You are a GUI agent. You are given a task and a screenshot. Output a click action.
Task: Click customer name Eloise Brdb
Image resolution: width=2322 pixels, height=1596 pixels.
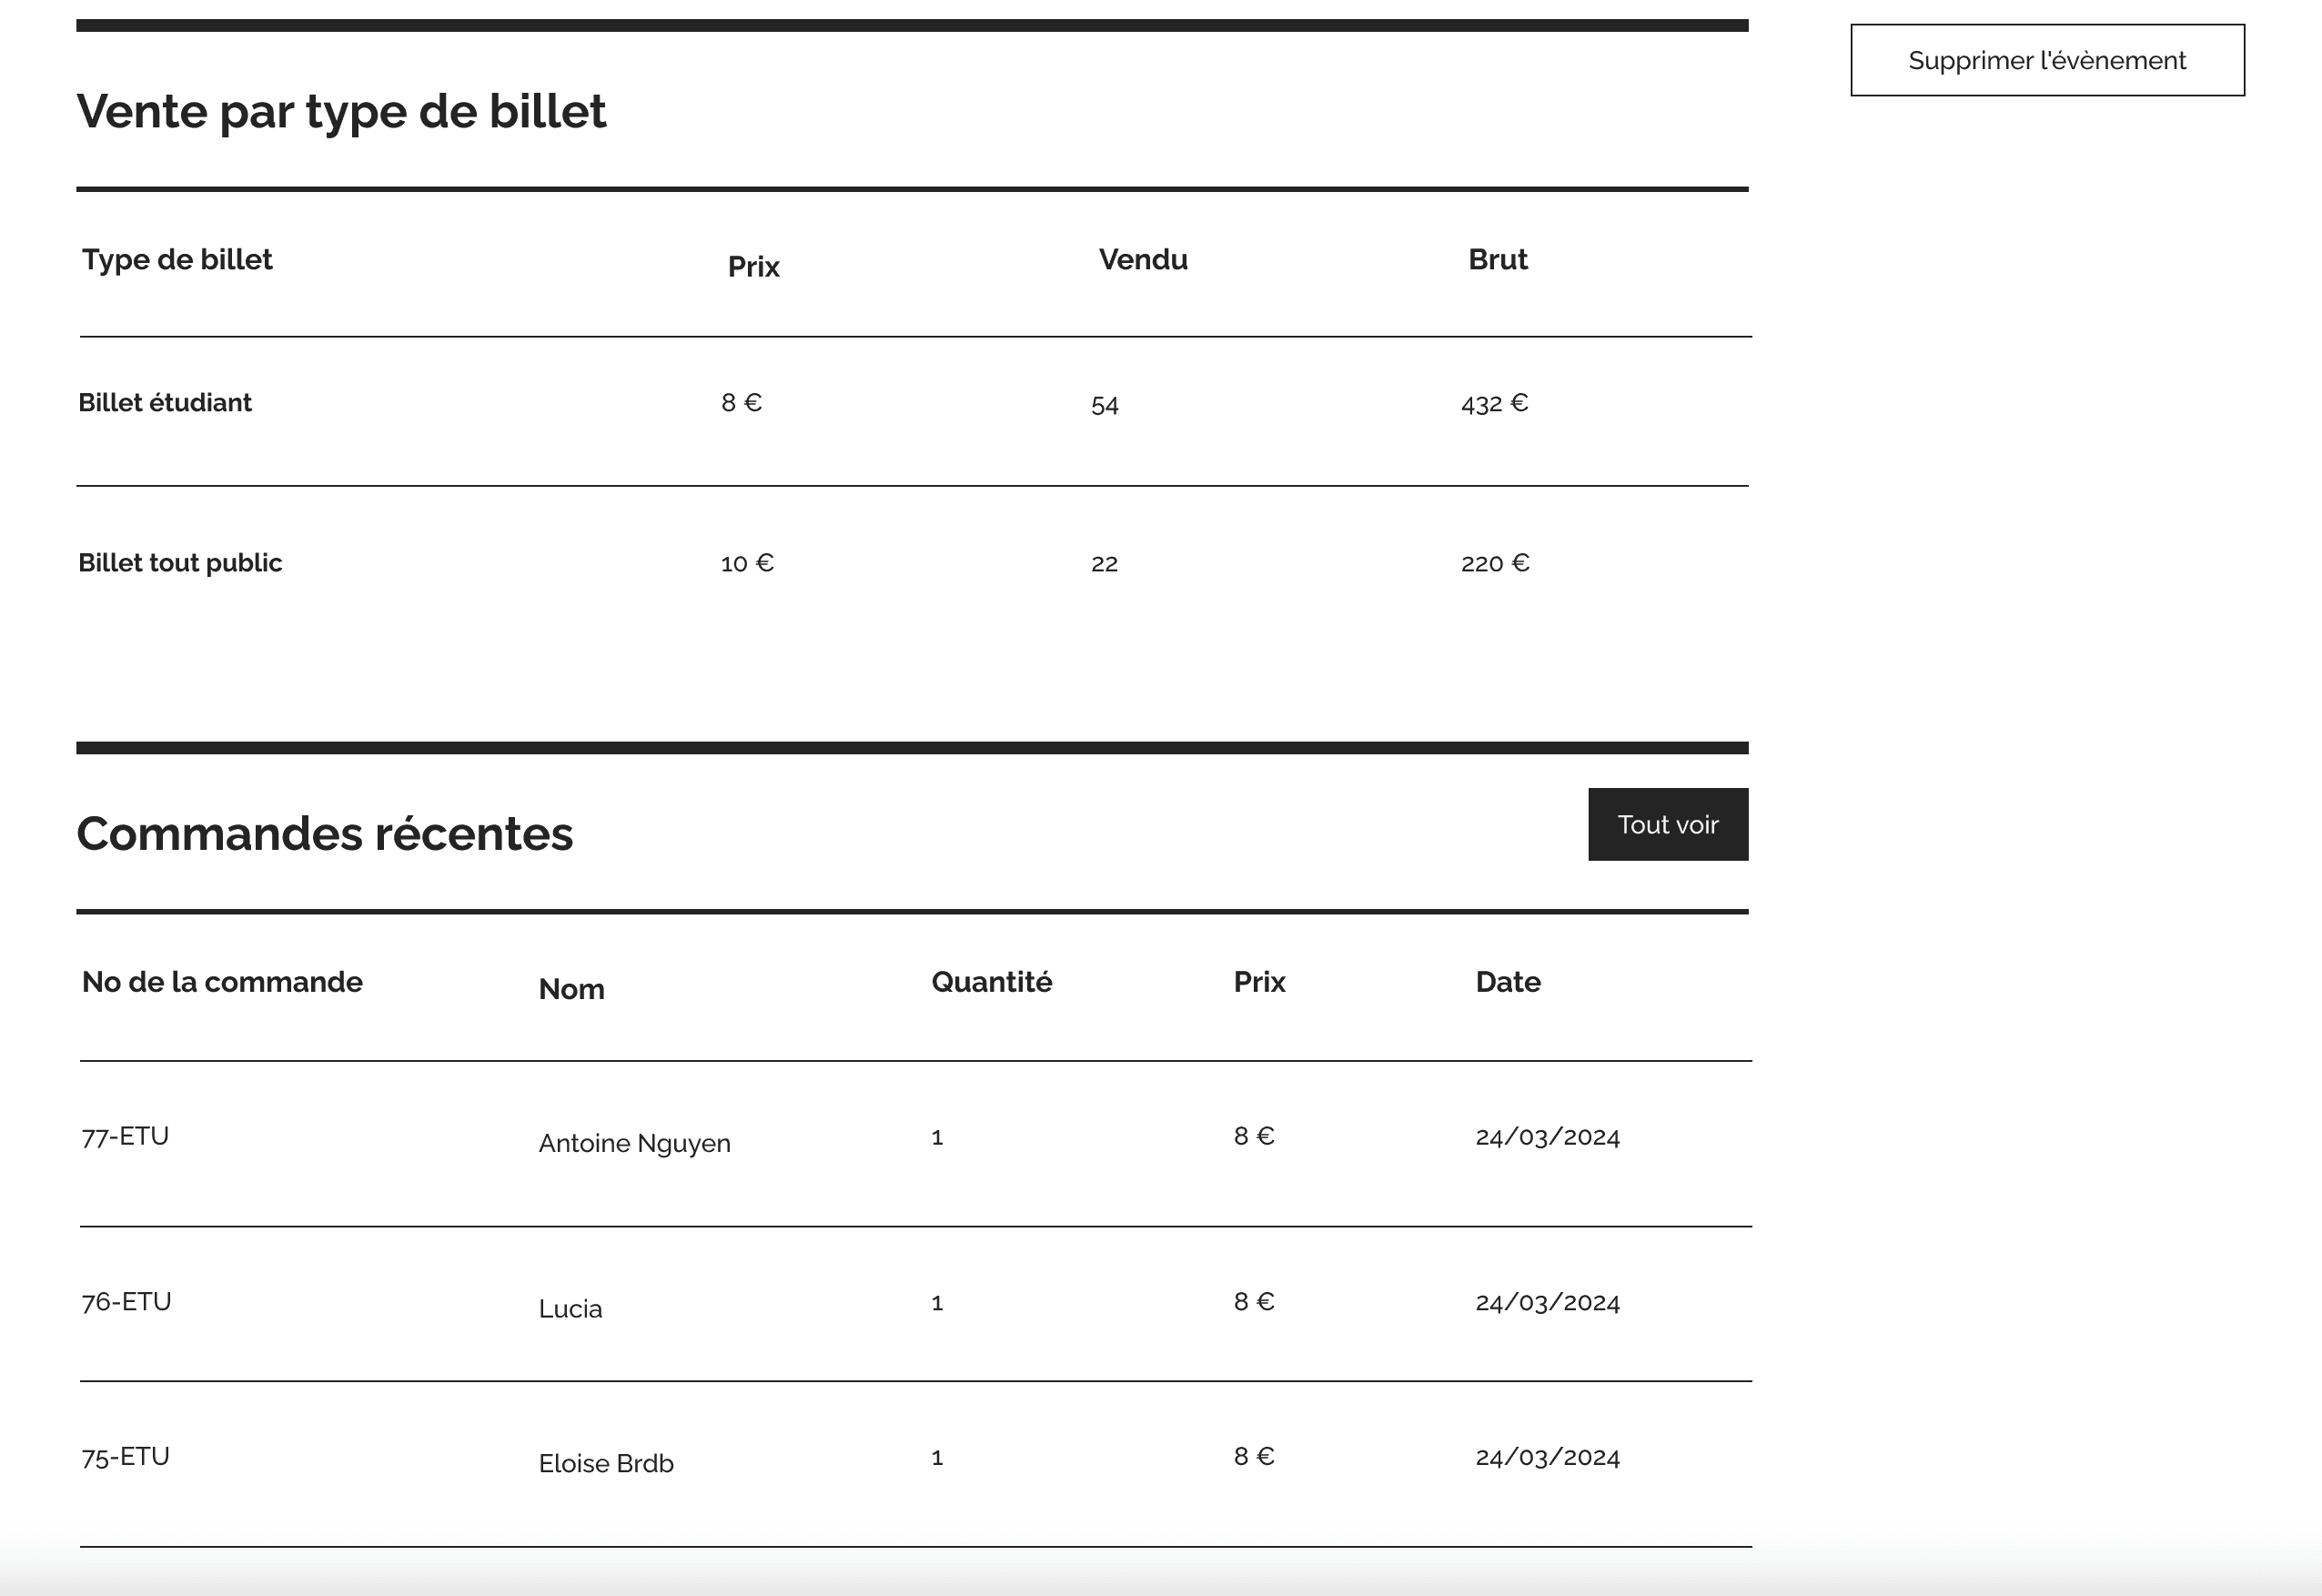point(606,1464)
